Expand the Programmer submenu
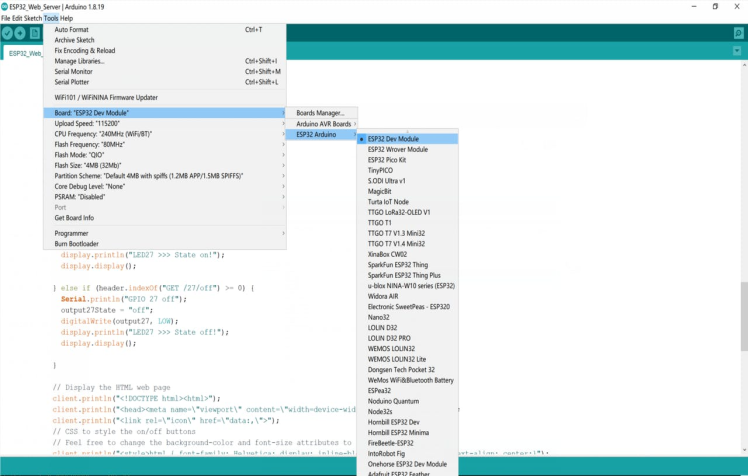This screenshot has width=748, height=476. [x=72, y=233]
